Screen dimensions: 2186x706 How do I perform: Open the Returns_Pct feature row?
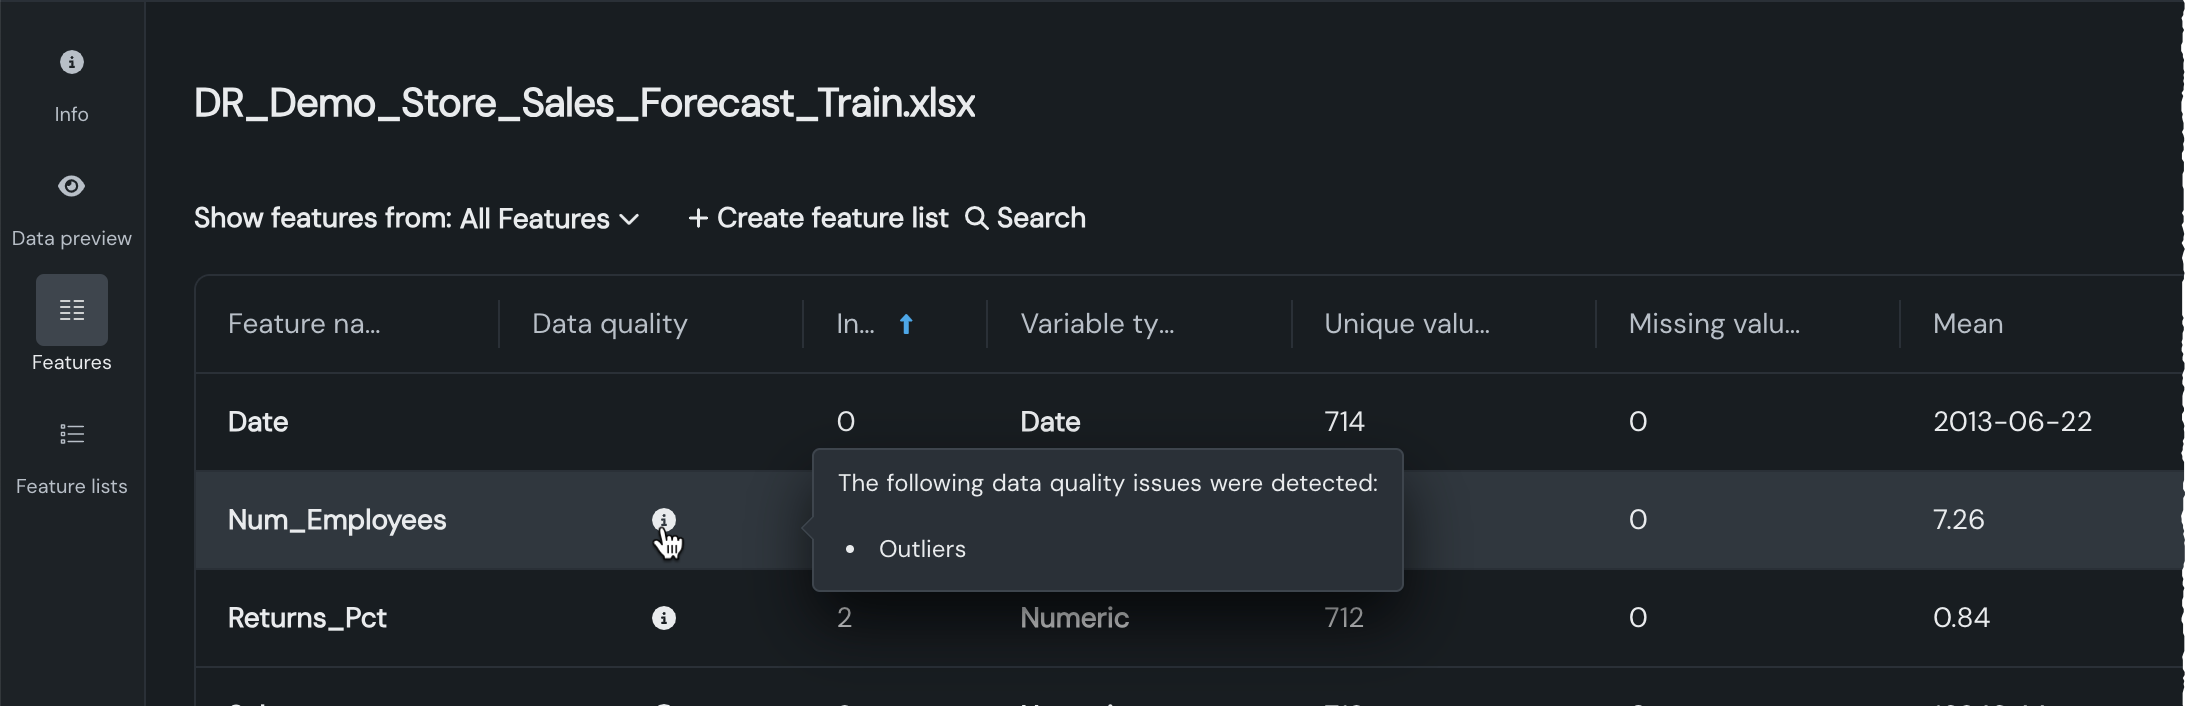(307, 618)
